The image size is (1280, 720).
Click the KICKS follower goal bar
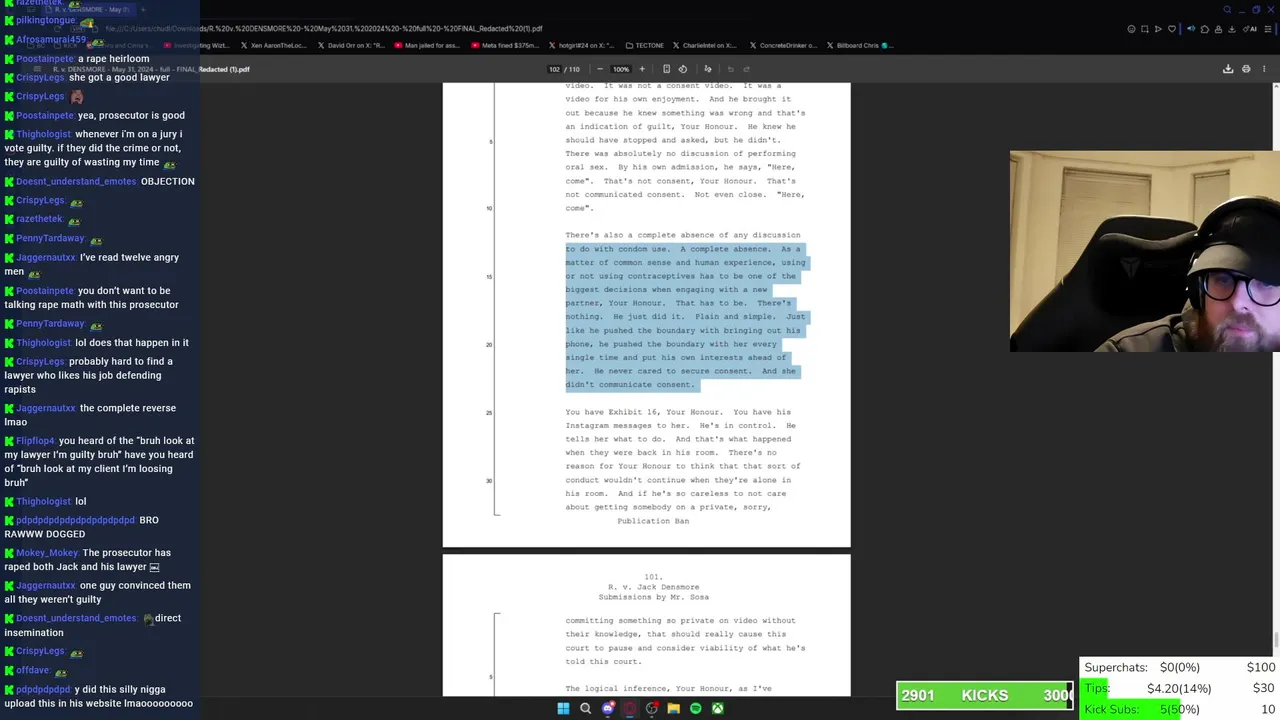(x=985, y=695)
